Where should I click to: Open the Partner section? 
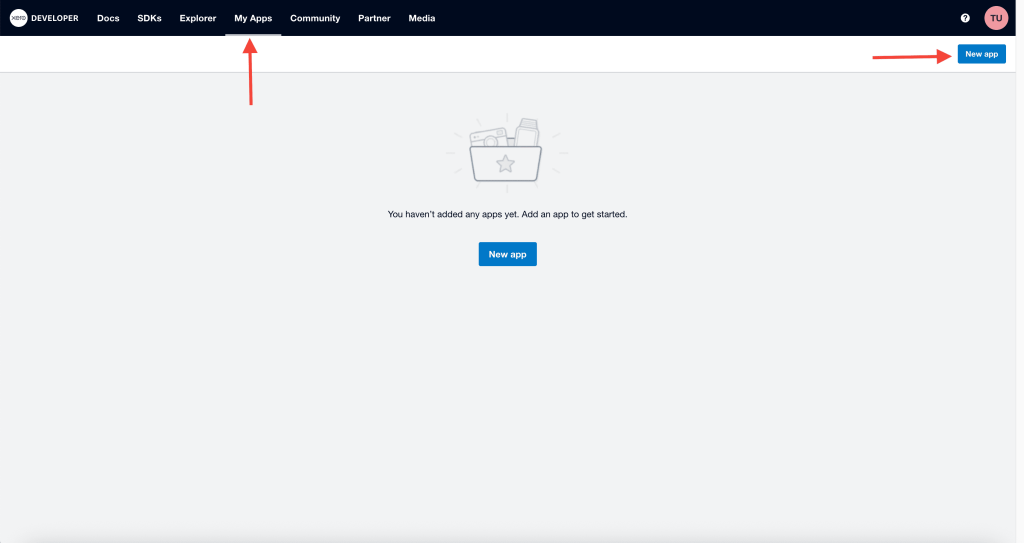point(374,18)
